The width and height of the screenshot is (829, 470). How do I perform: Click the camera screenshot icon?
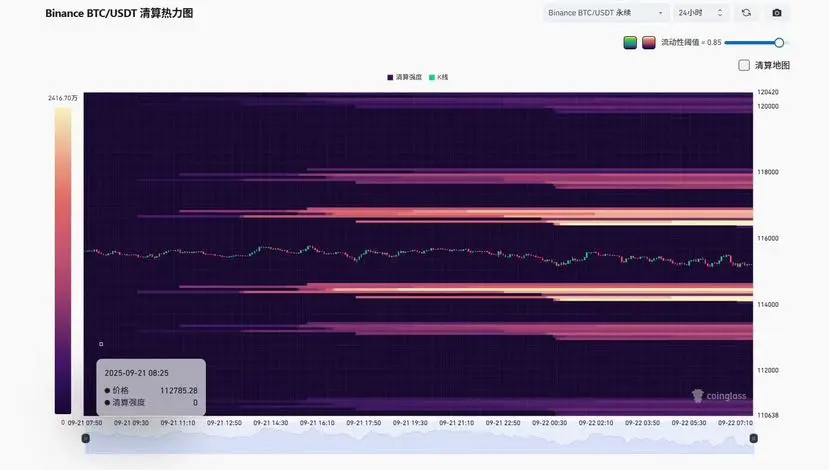click(777, 13)
